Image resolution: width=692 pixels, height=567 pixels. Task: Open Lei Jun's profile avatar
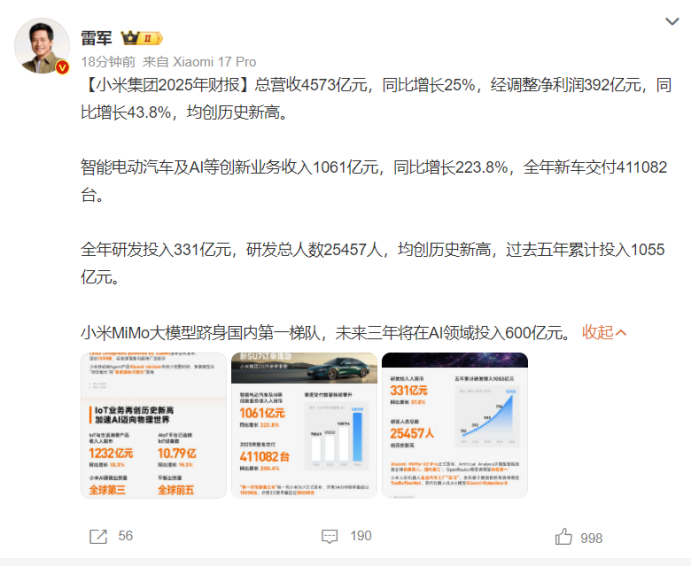pyautogui.click(x=42, y=46)
